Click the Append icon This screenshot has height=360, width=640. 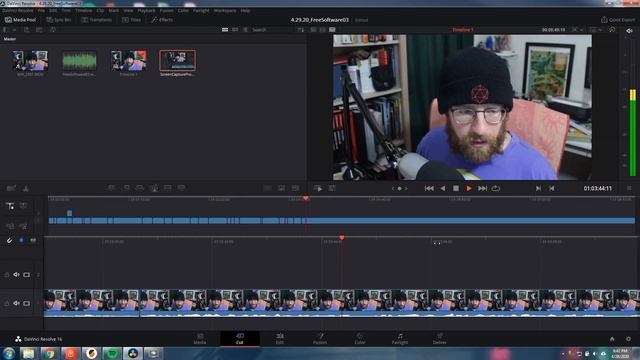[126, 188]
